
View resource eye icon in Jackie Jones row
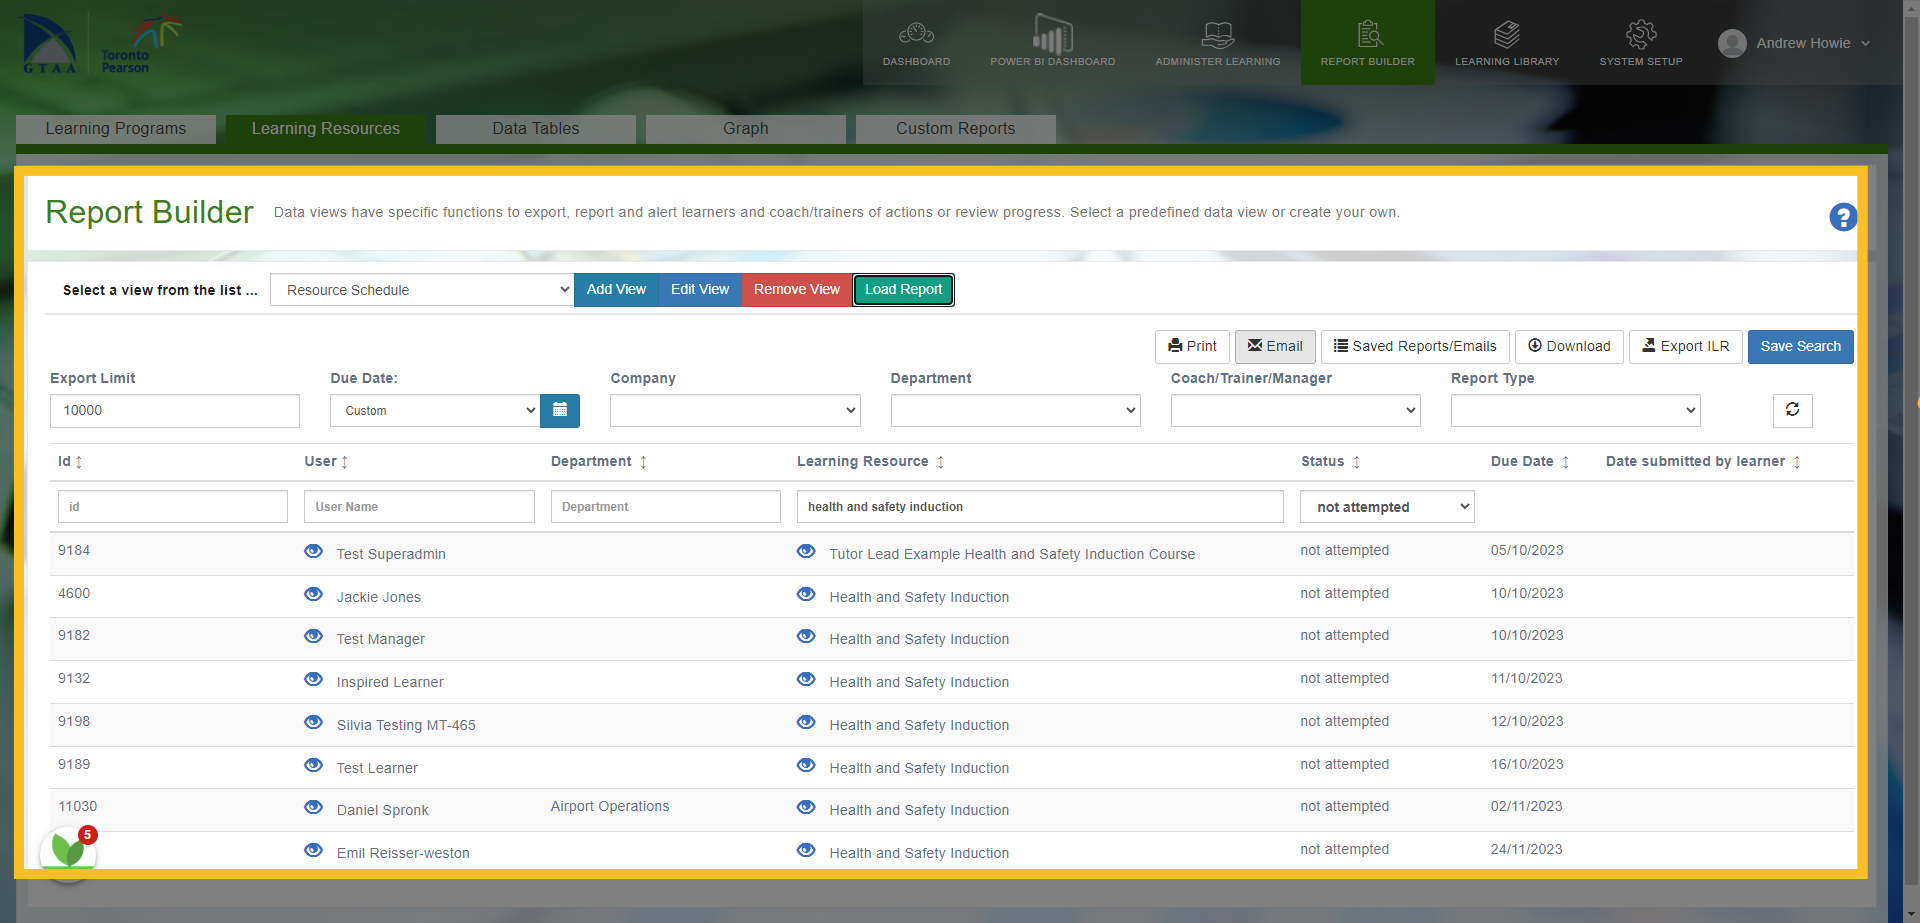click(806, 594)
